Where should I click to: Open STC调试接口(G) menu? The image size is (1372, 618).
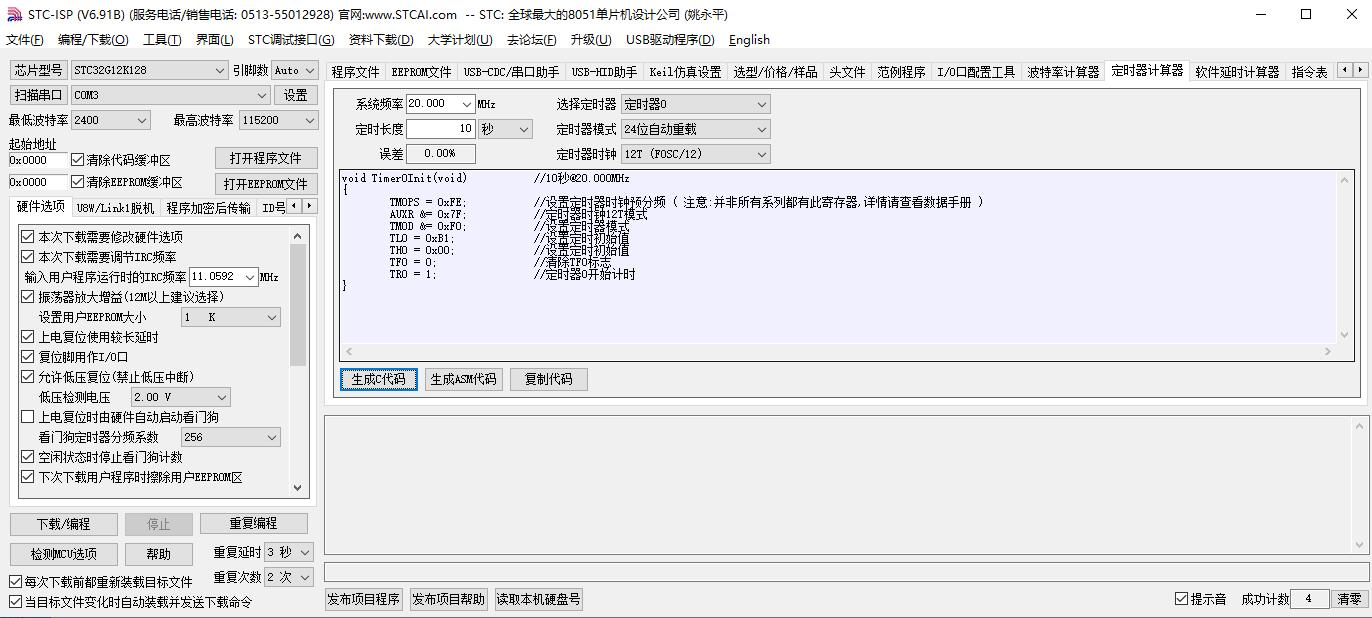291,40
